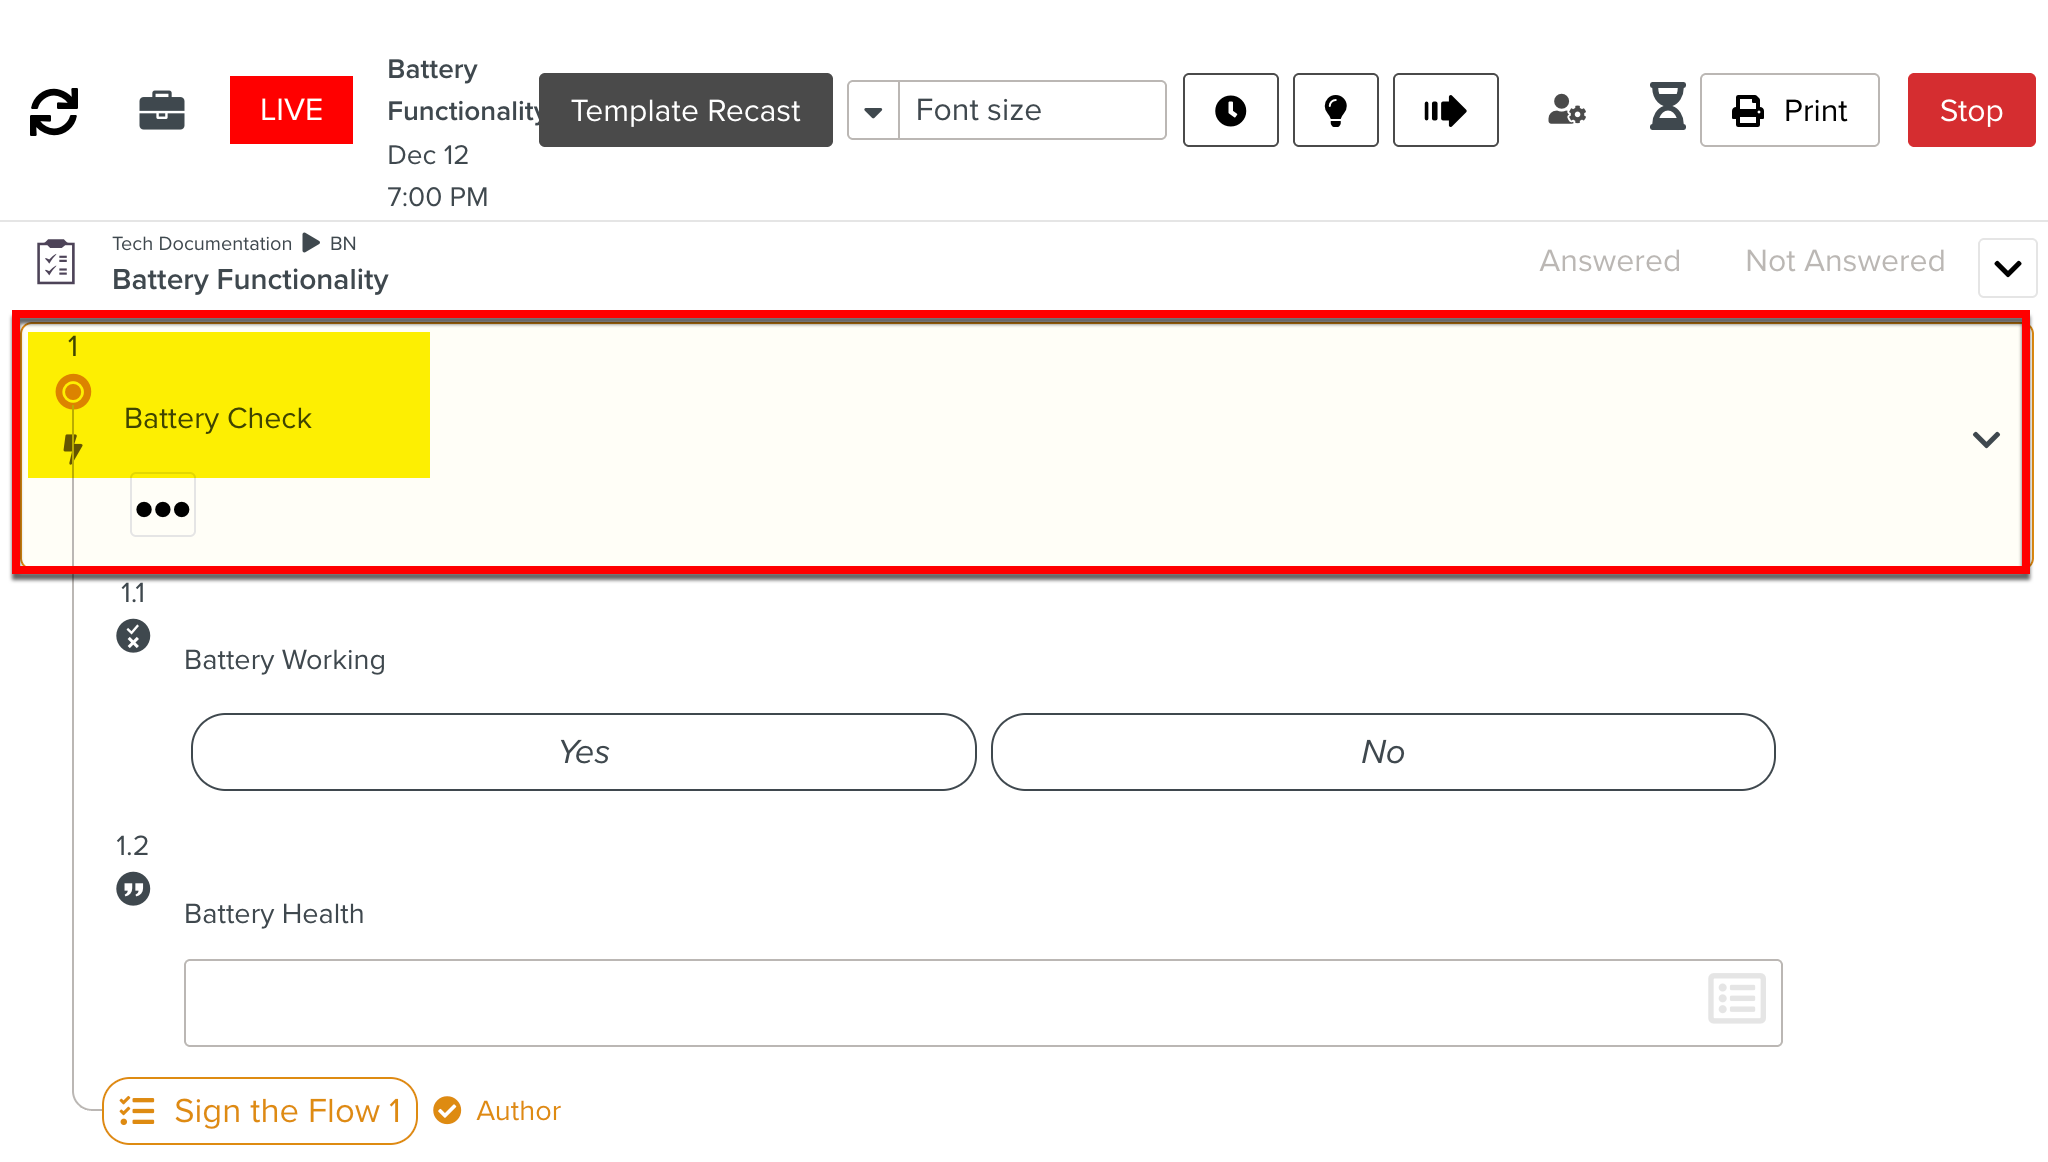Open the toolbox briefcase icon
This screenshot has height=1162, width=2048.
(162, 110)
